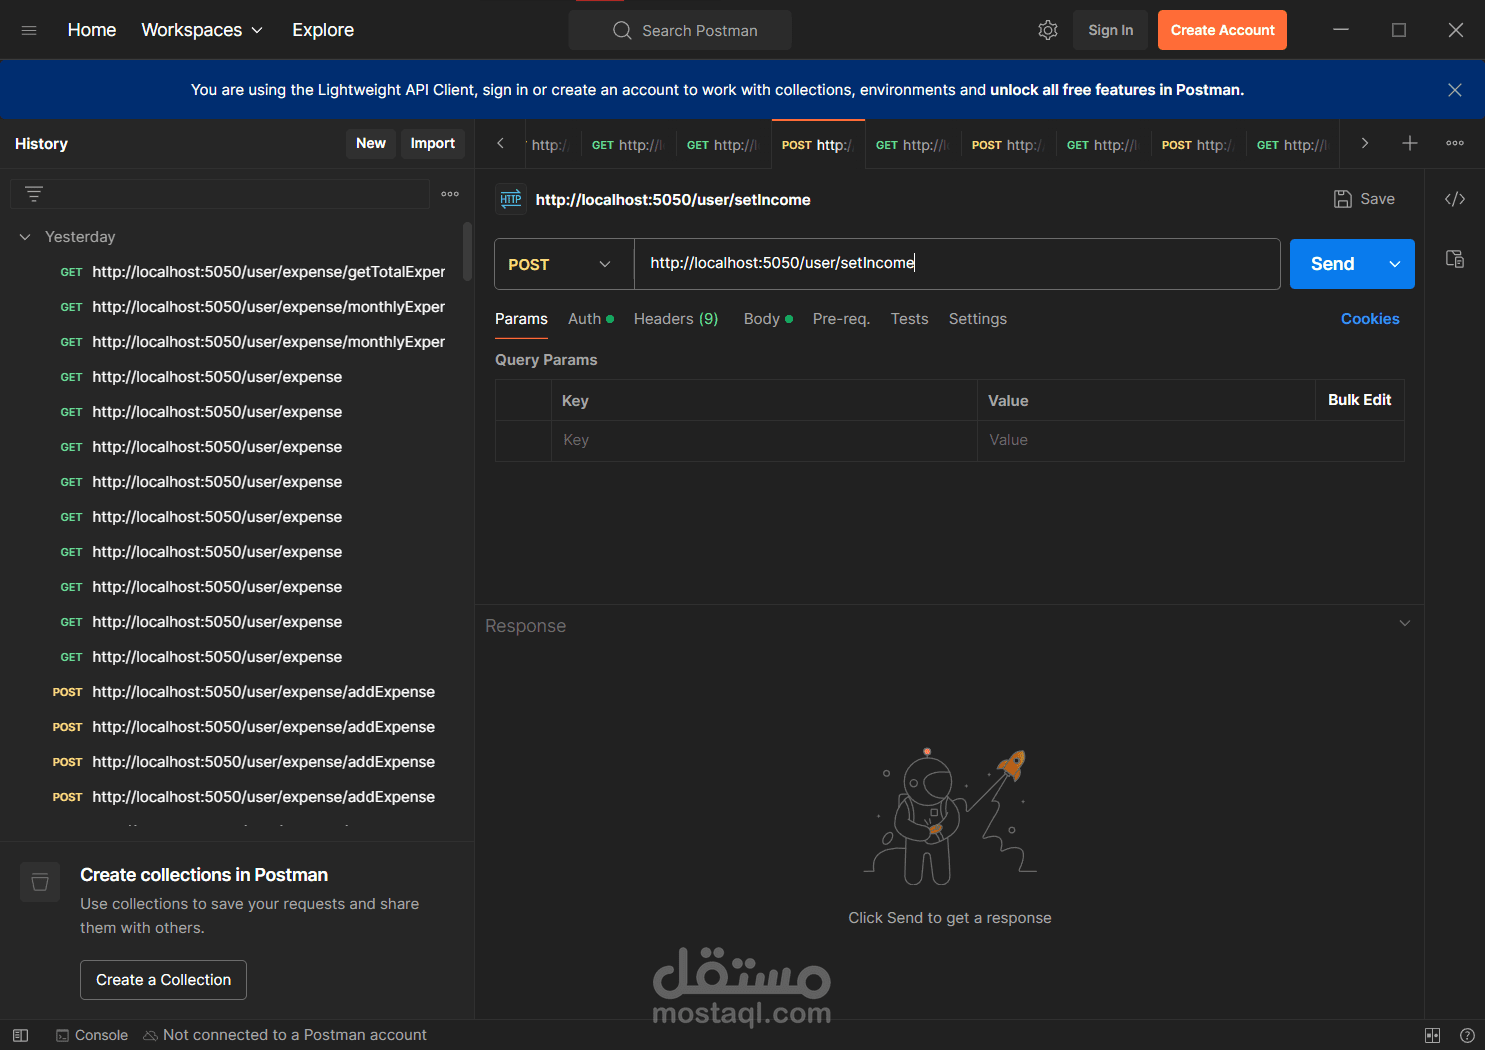Open the Explore page

323,30
